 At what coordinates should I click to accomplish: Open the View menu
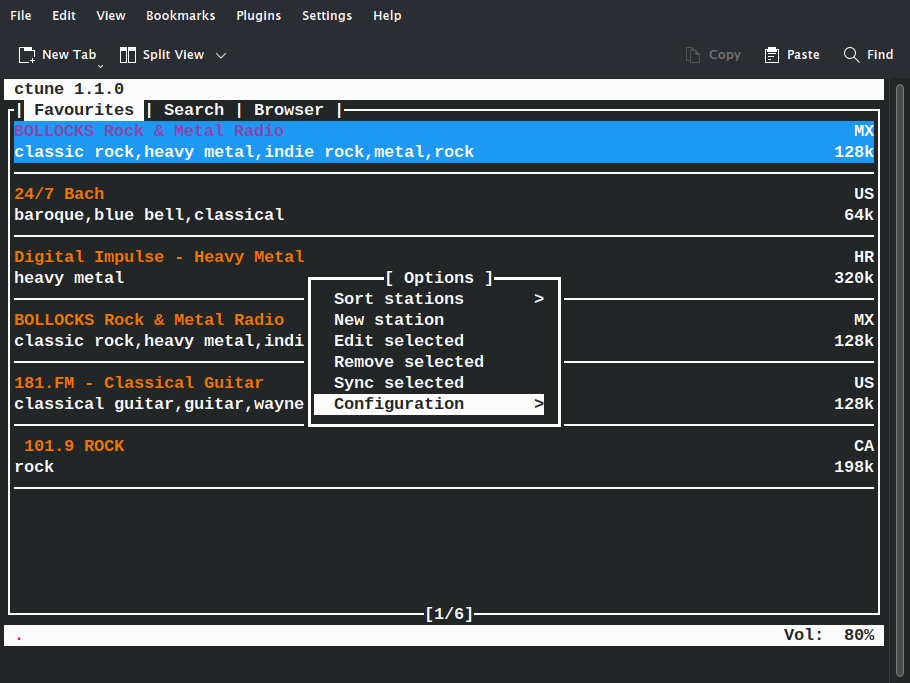tap(111, 16)
